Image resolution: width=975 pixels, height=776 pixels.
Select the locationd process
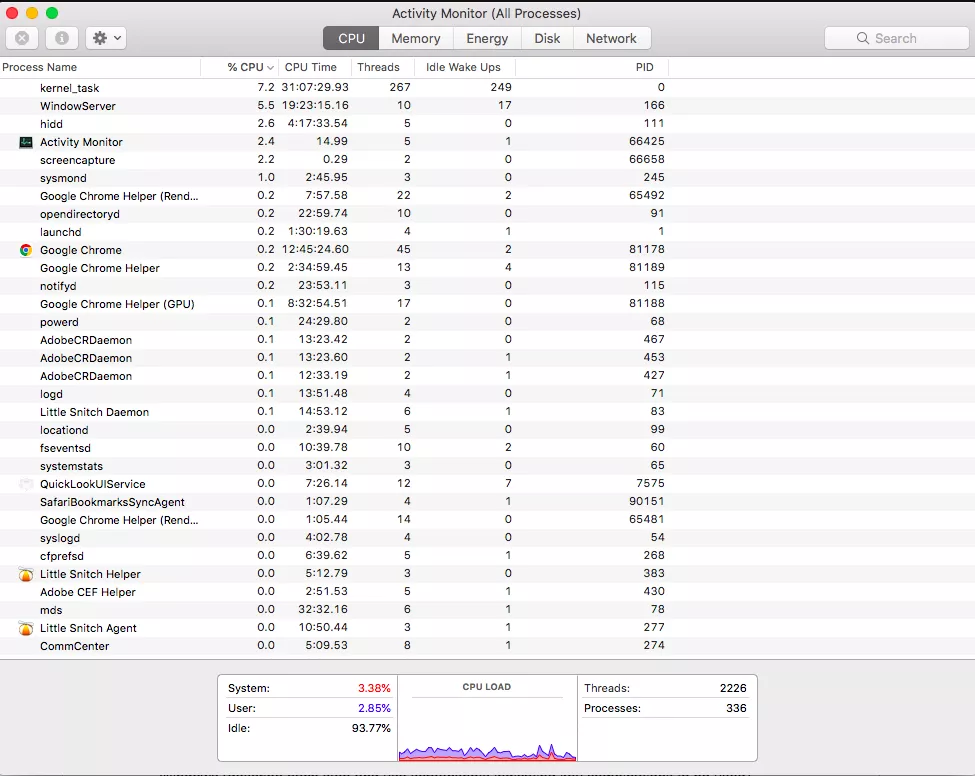[x=488, y=430]
